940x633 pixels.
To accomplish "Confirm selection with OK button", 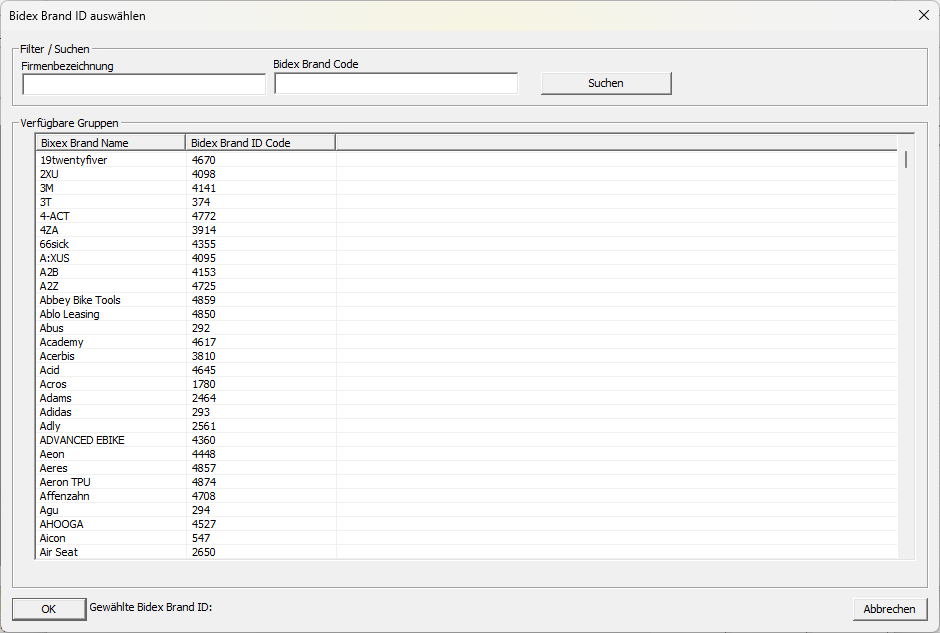I will pos(49,609).
